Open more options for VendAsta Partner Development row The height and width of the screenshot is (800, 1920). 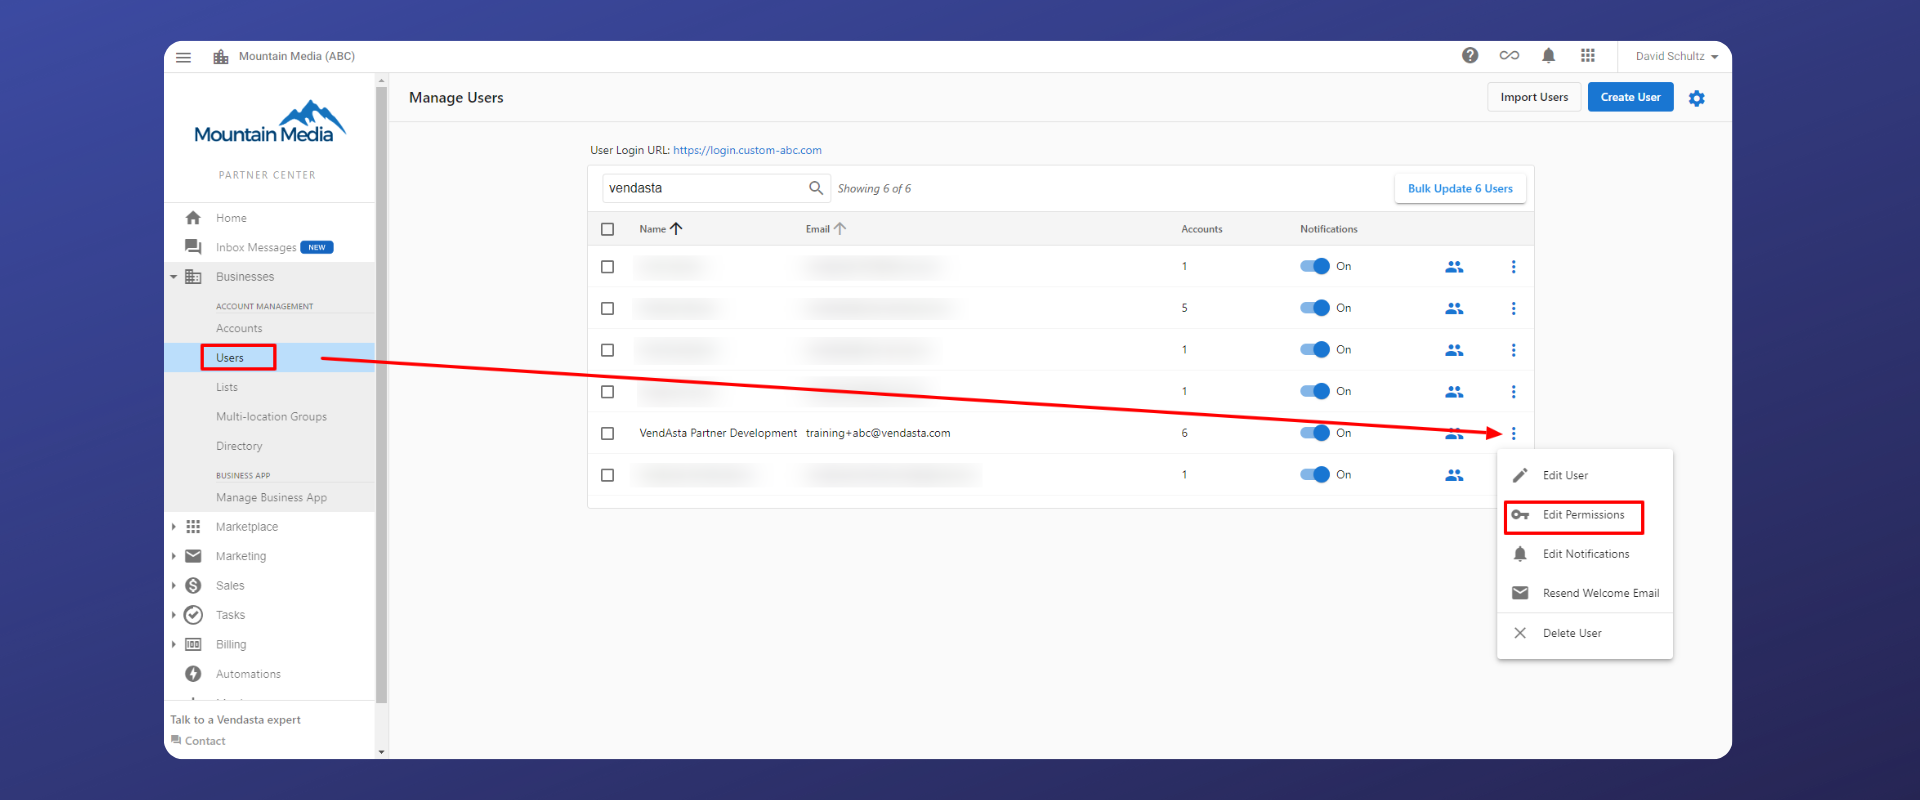point(1513,433)
